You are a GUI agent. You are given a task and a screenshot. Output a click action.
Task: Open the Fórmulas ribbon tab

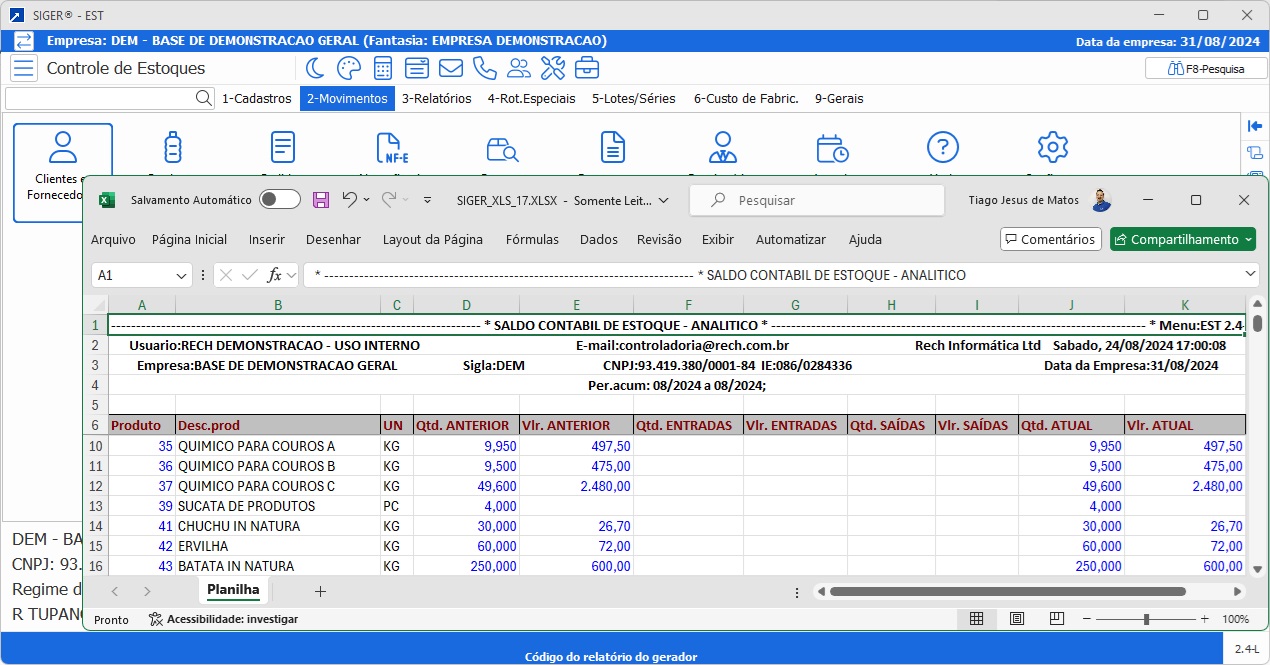tap(532, 240)
